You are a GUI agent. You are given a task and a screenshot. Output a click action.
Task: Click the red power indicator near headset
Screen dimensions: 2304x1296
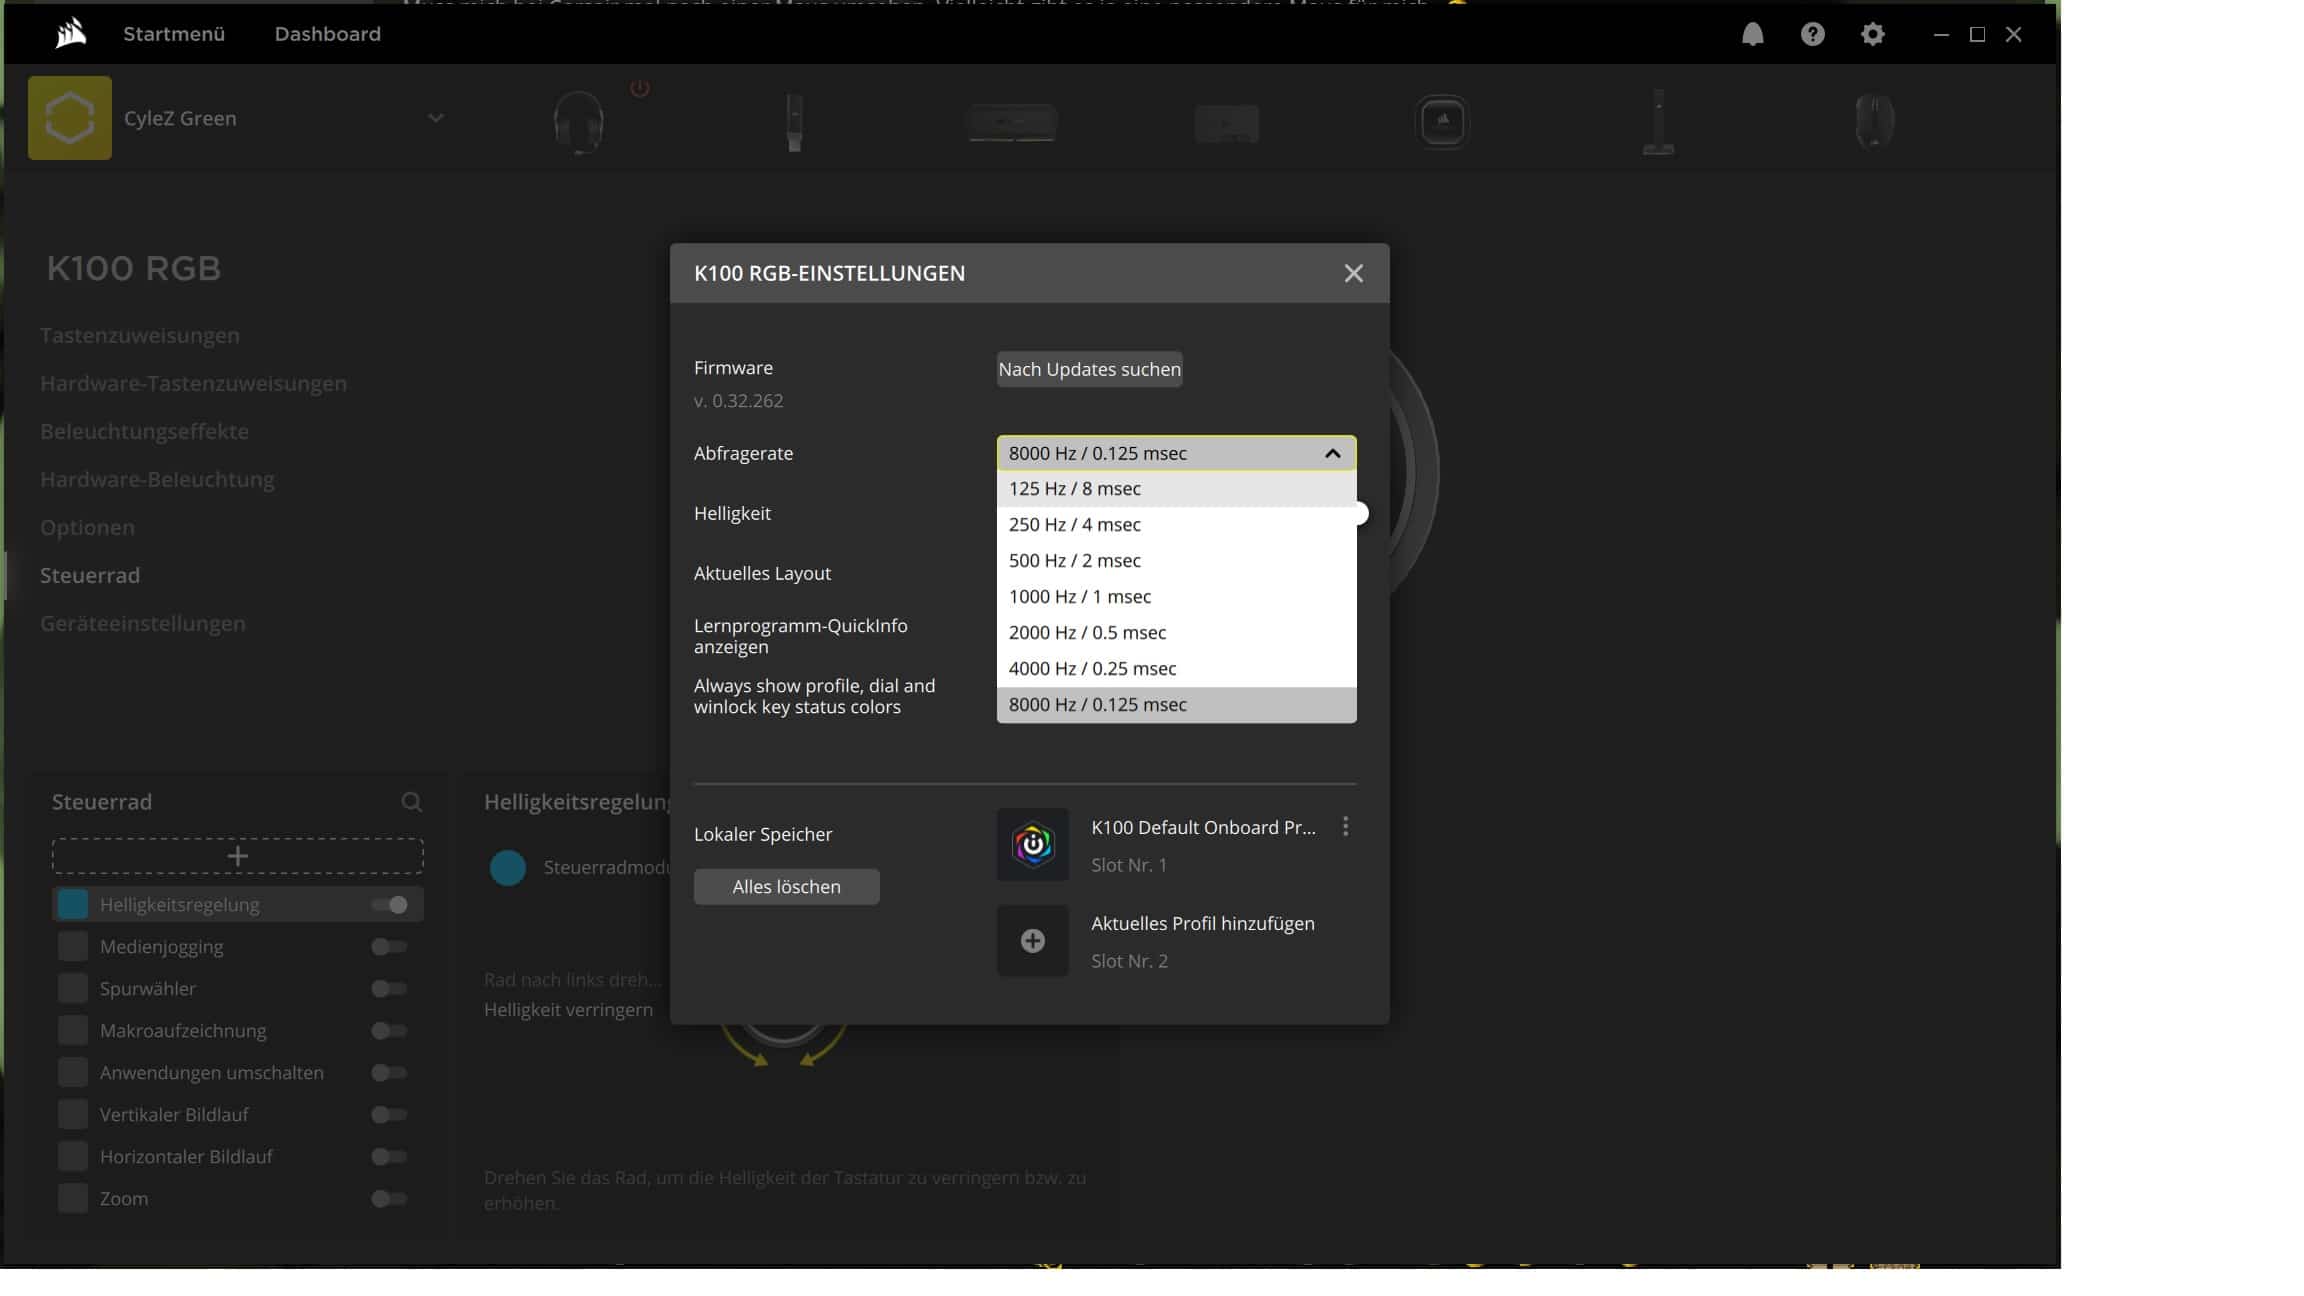[x=640, y=88]
